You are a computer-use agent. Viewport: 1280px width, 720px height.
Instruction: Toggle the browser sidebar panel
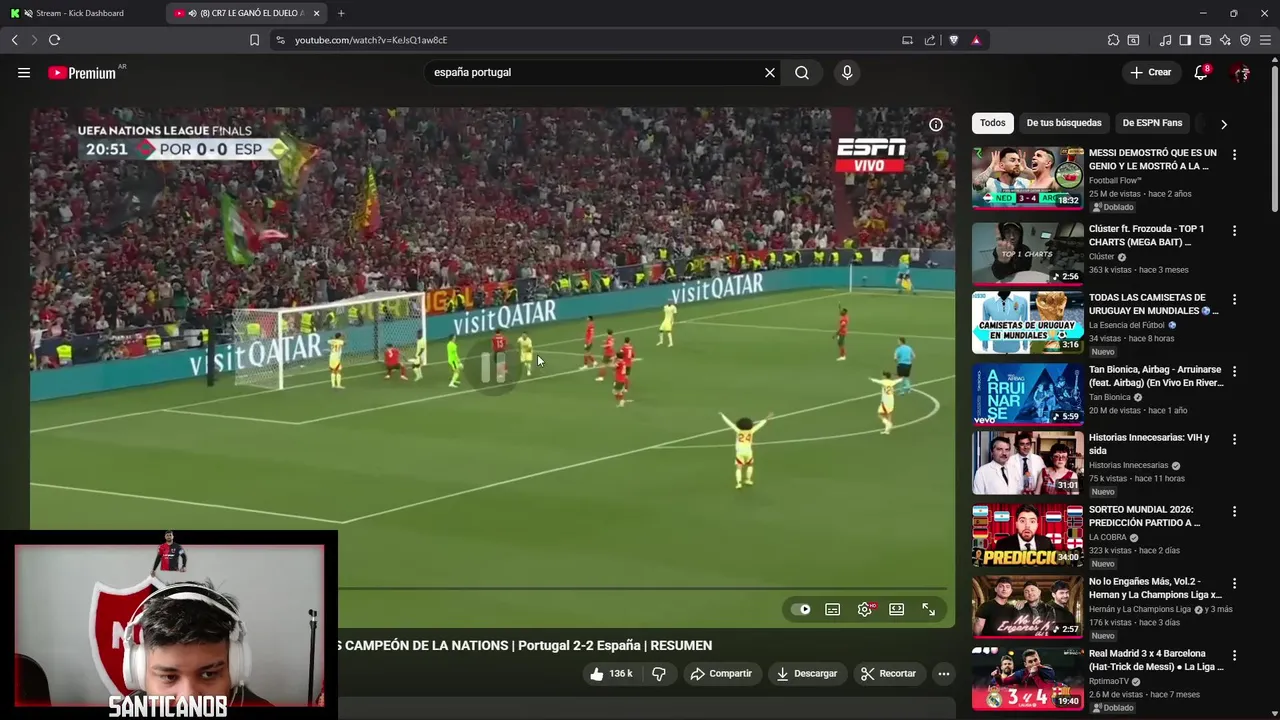click(1185, 40)
